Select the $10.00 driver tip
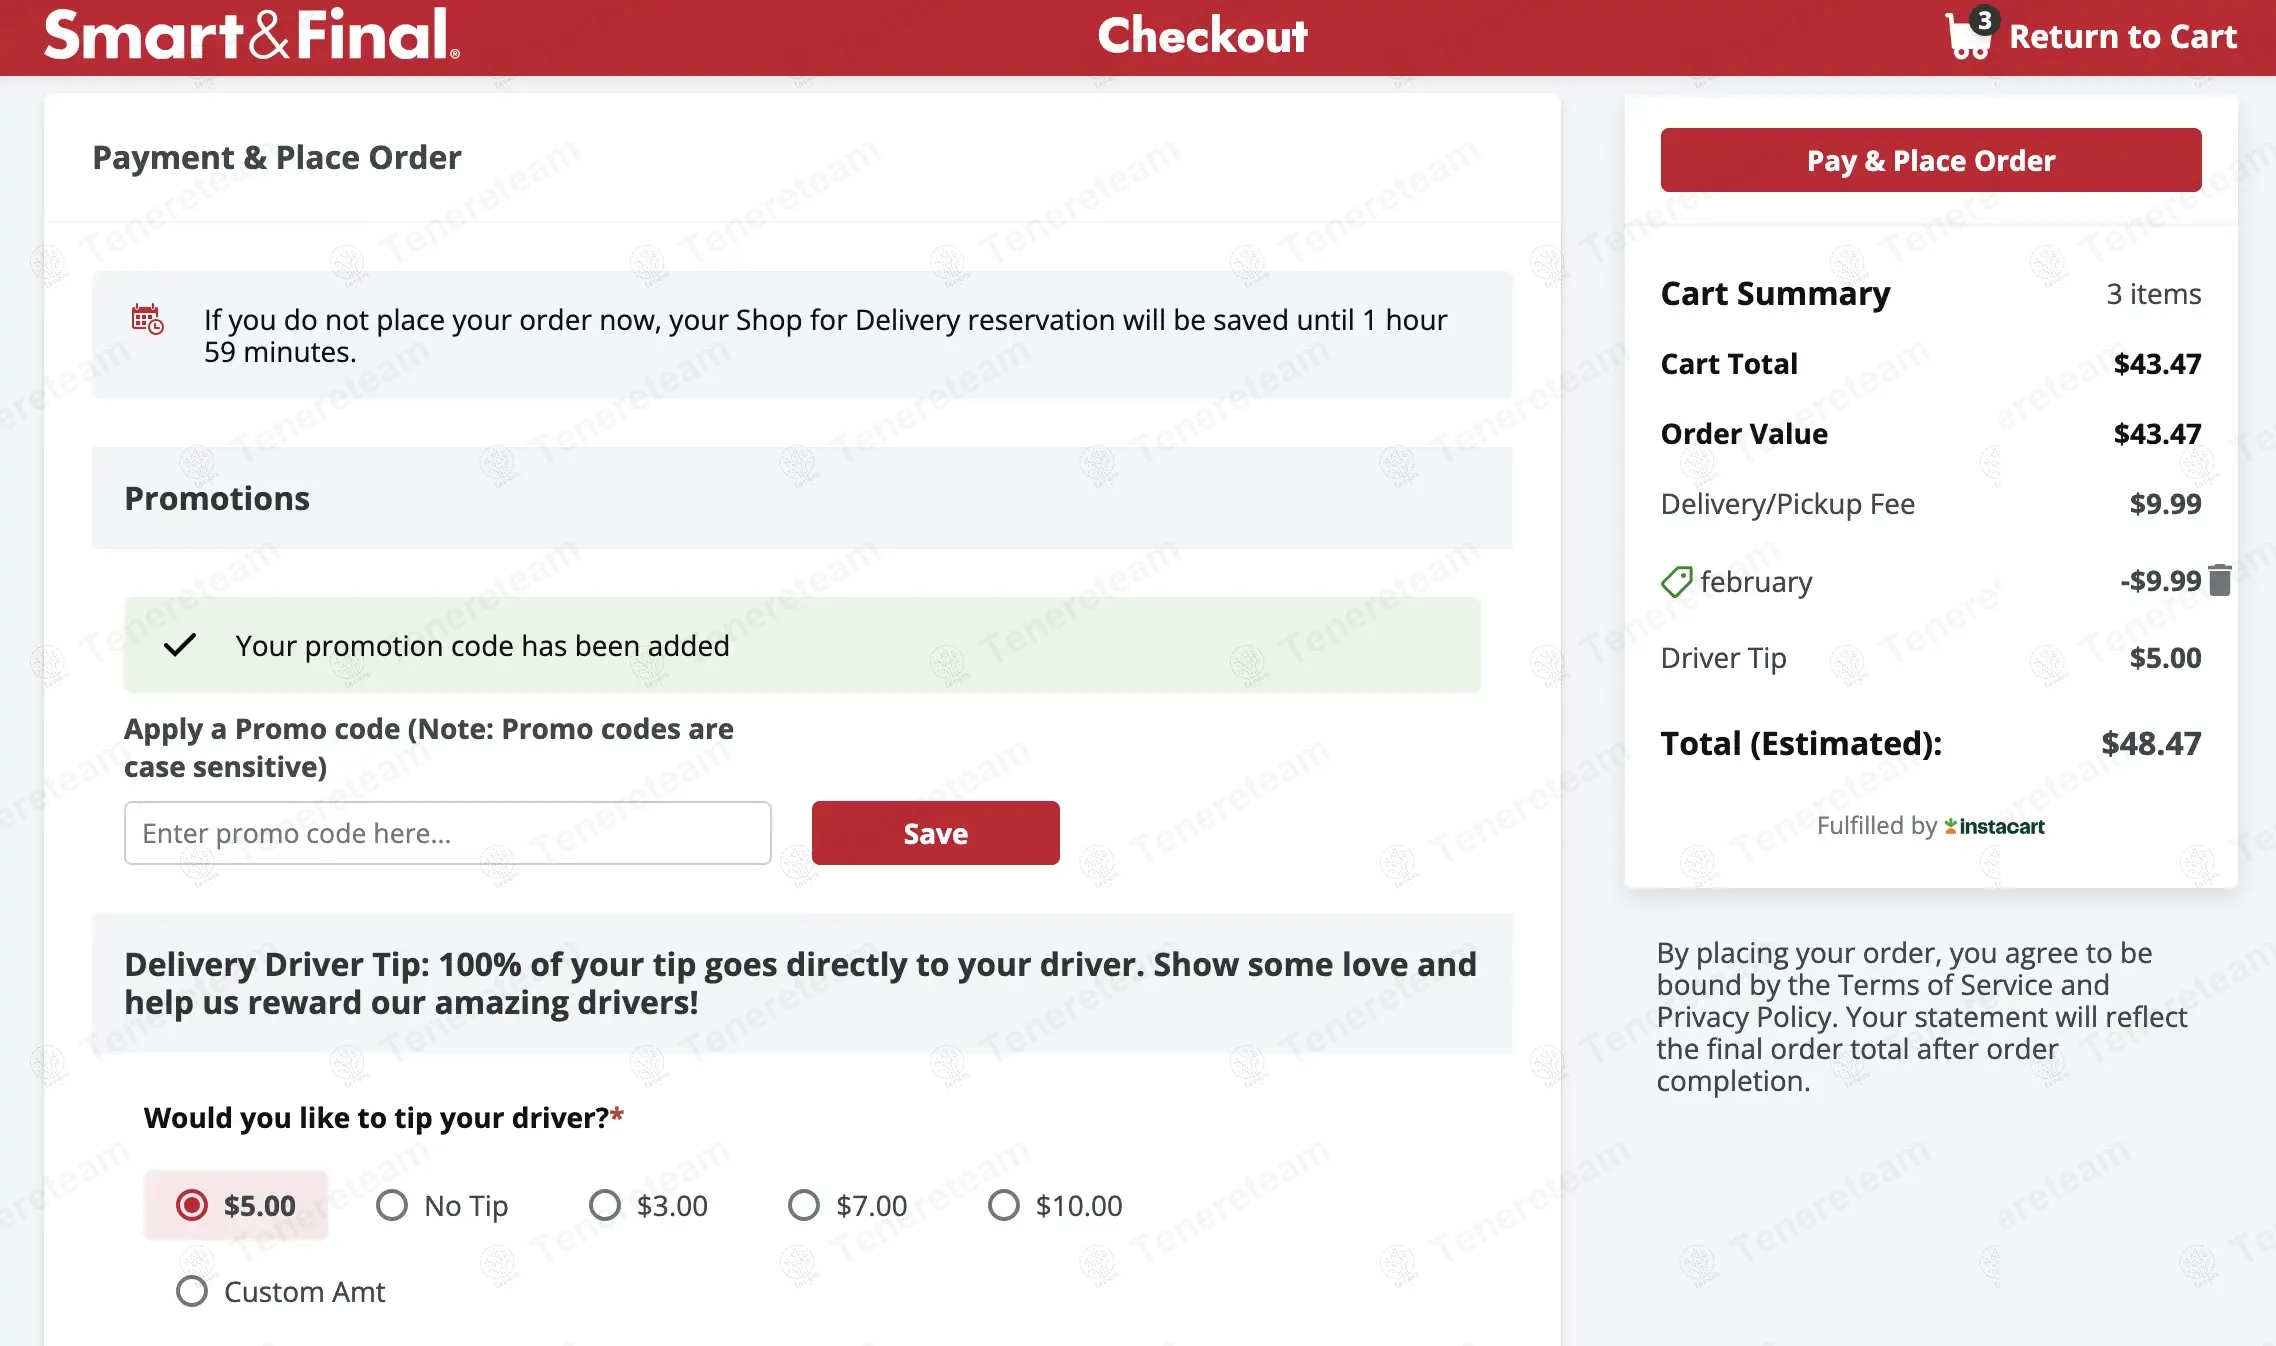The width and height of the screenshot is (2276, 1346). click(1004, 1205)
